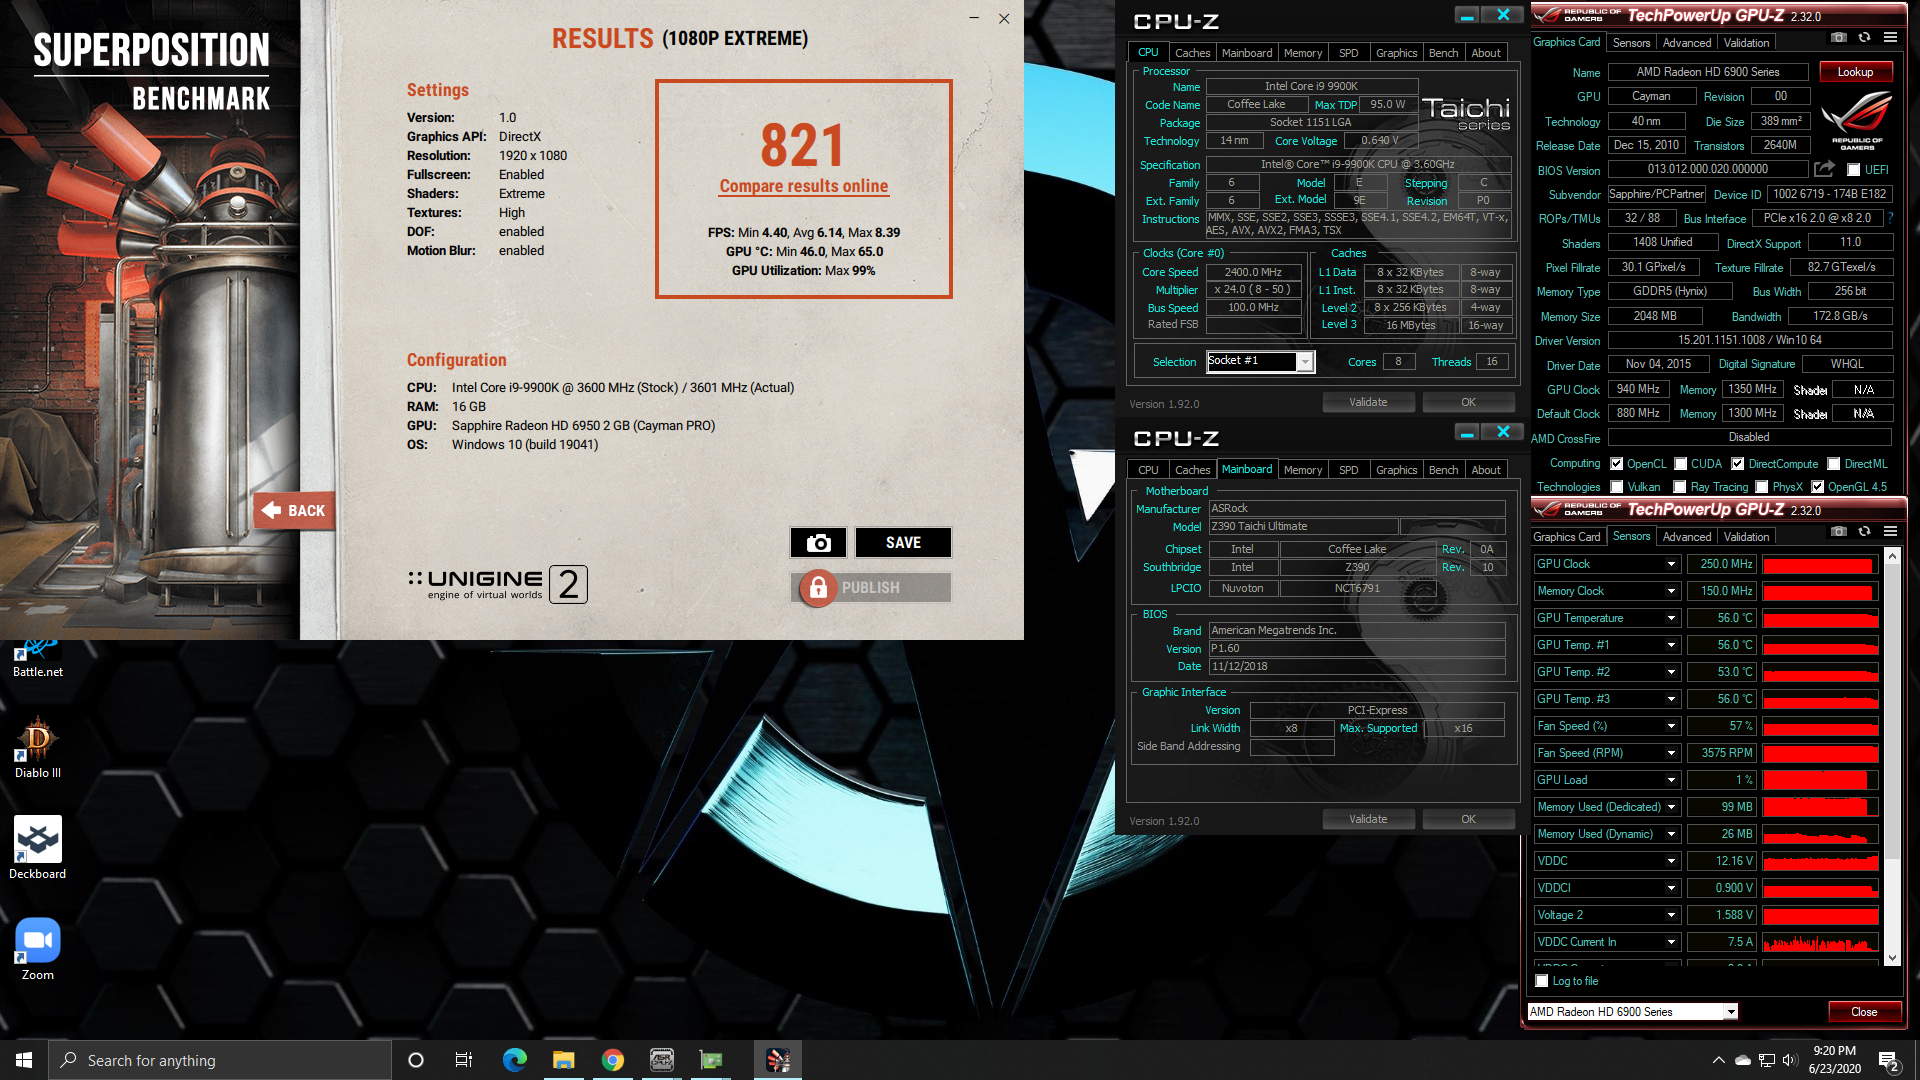Toggle the UEFI checkbox in GPU-Z
1920x1080 pixels.
[1853, 170]
